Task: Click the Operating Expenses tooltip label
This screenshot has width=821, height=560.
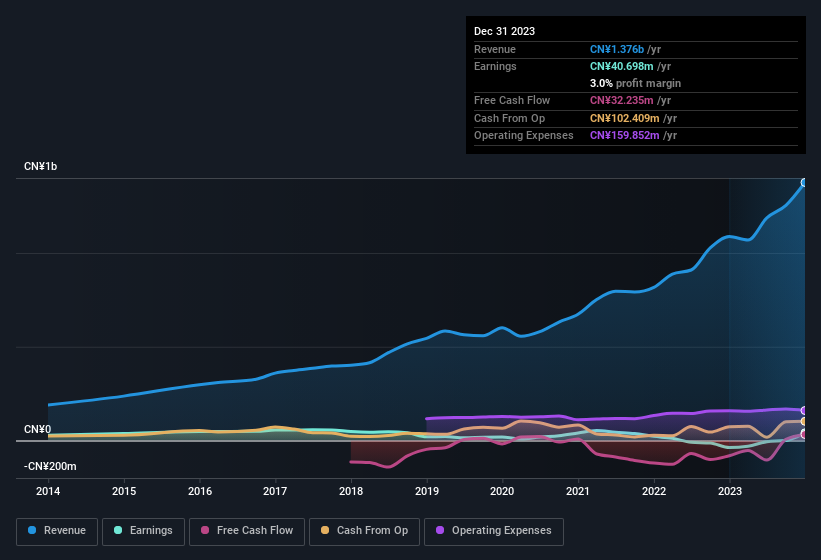Action: pos(524,136)
